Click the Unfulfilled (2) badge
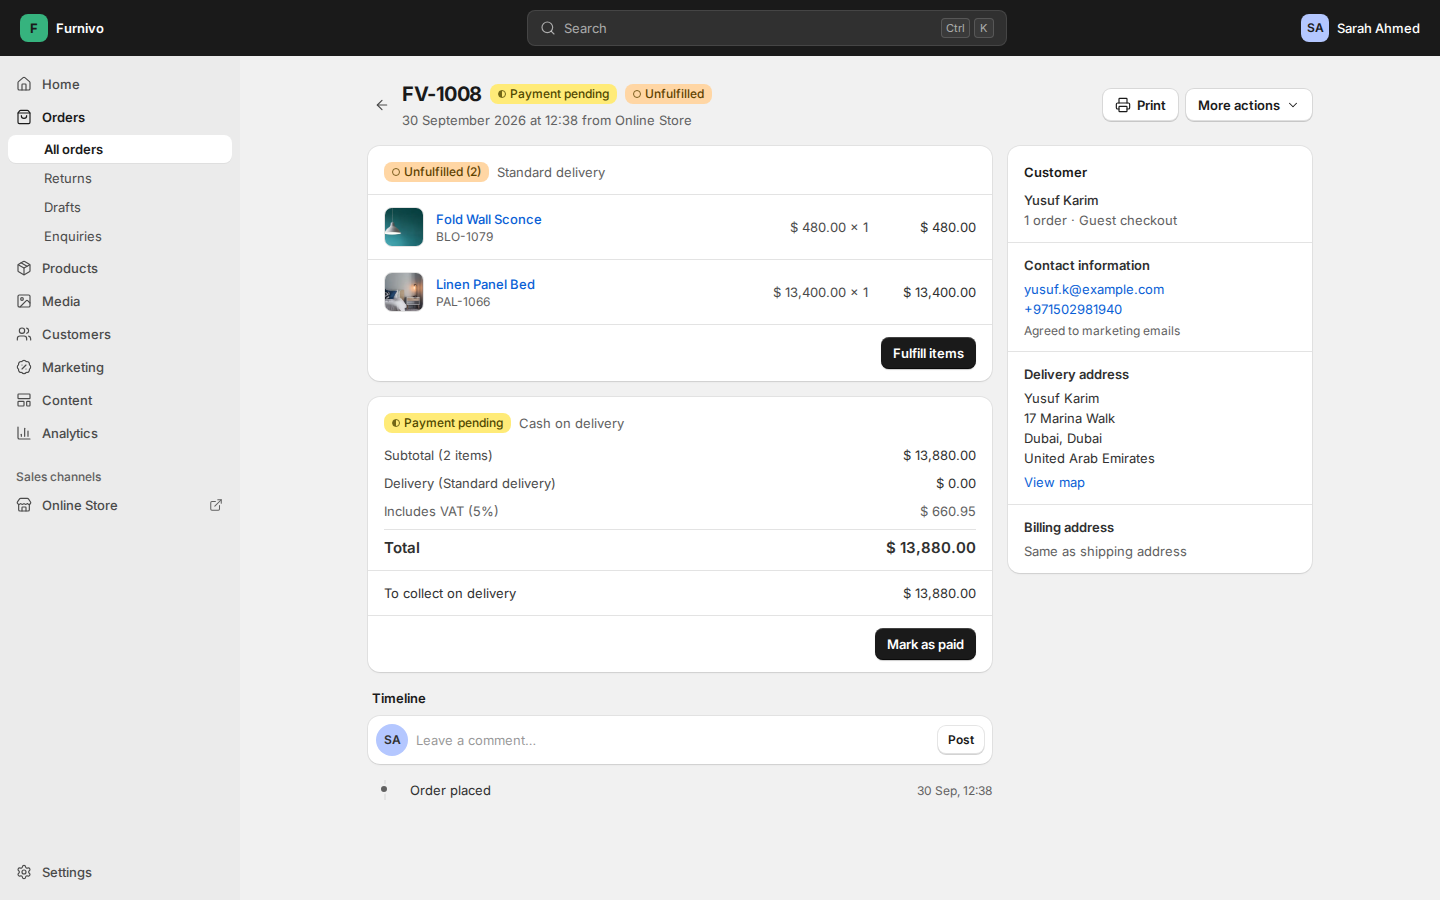 (x=436, y=172)
